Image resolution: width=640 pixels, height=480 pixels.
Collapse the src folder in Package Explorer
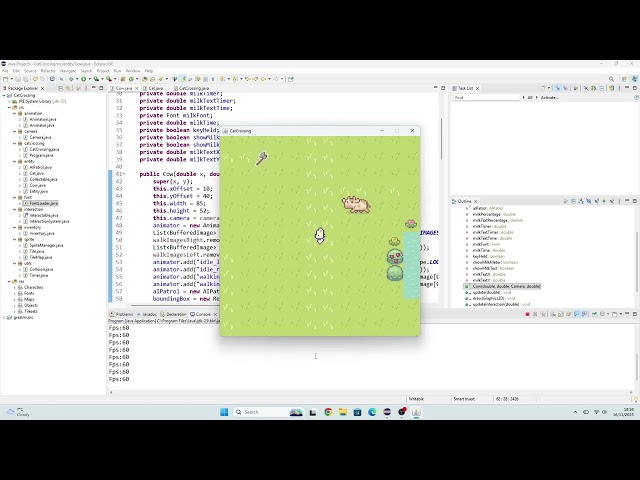[9, 107]
